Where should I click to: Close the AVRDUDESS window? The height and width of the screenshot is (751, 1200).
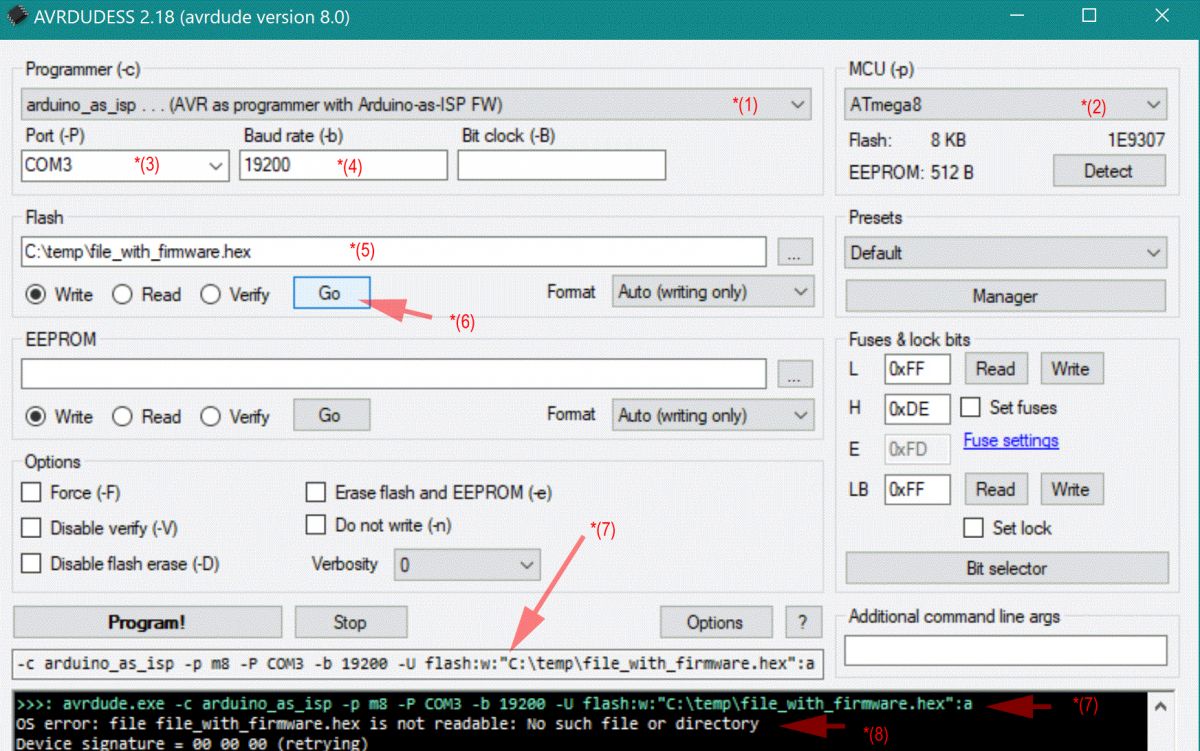[x=1161, y=17]
